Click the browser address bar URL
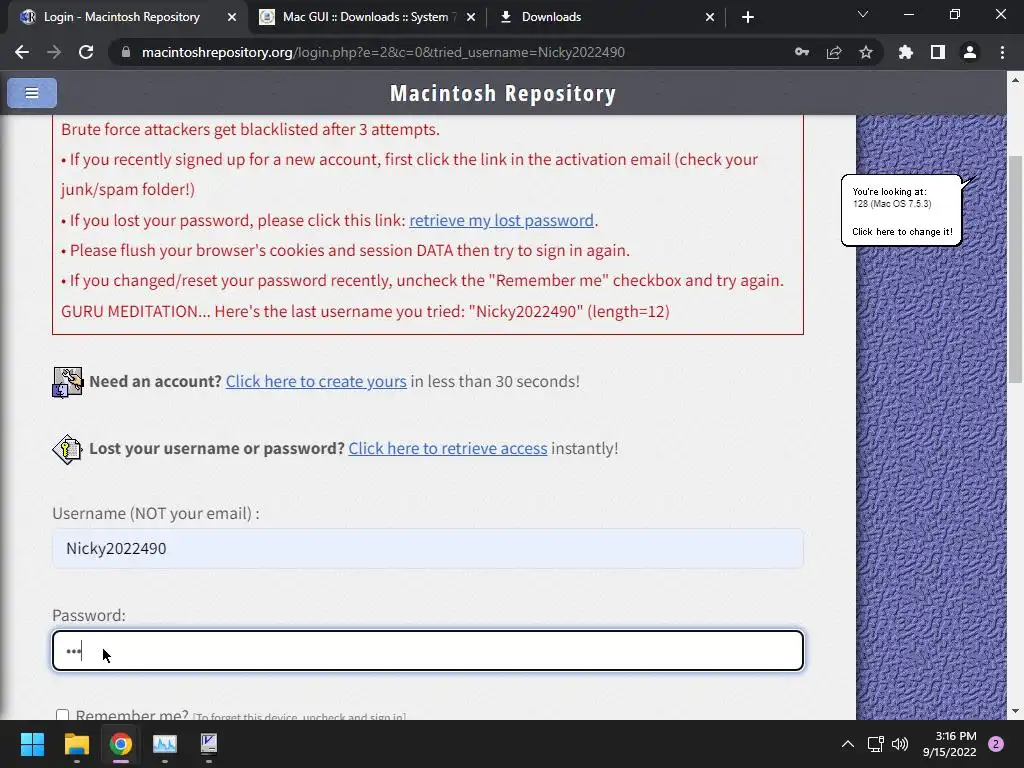 (x=383, y=52)
